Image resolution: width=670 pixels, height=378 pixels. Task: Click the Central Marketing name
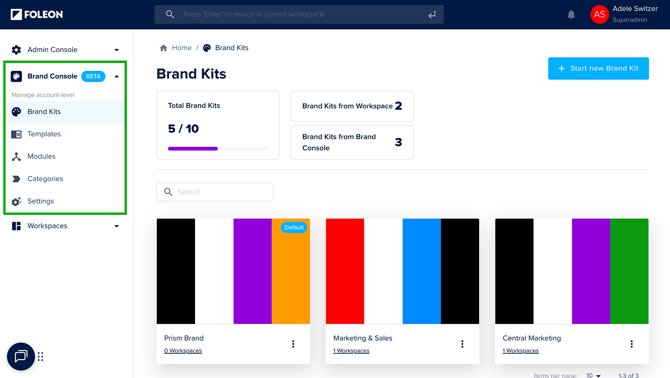532,338
